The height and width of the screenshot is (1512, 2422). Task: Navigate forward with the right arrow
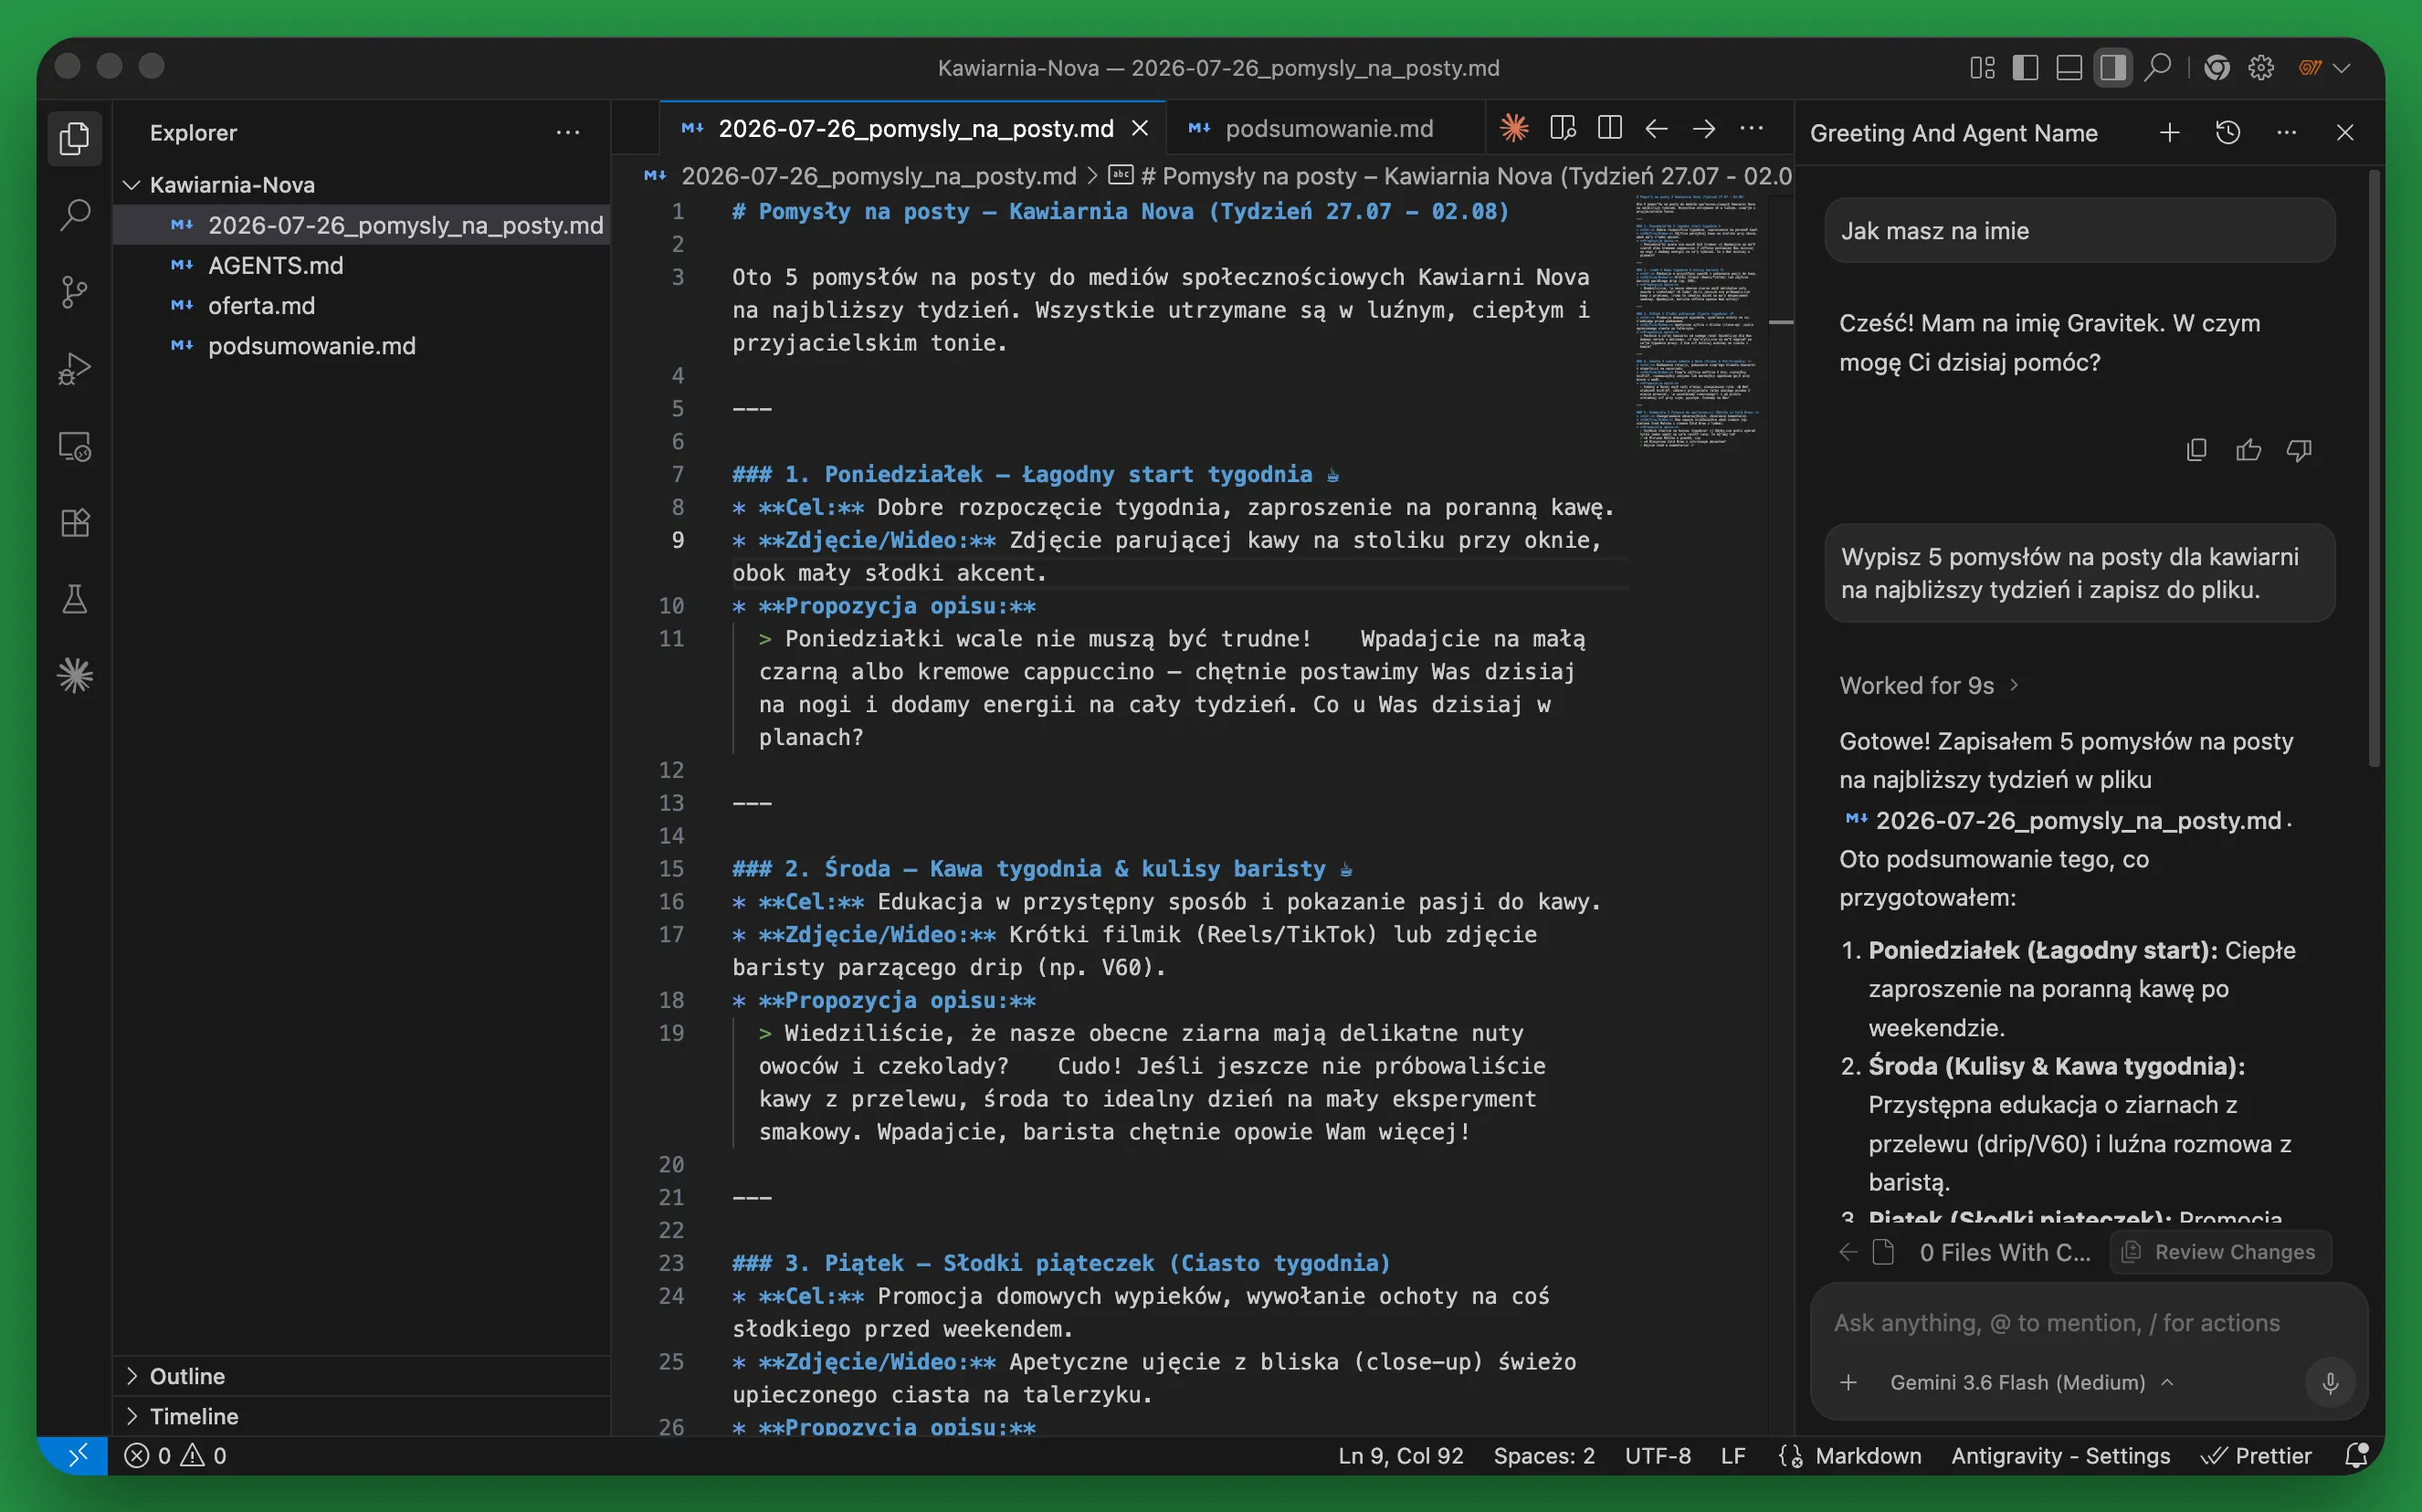[x=1704, y=128]
